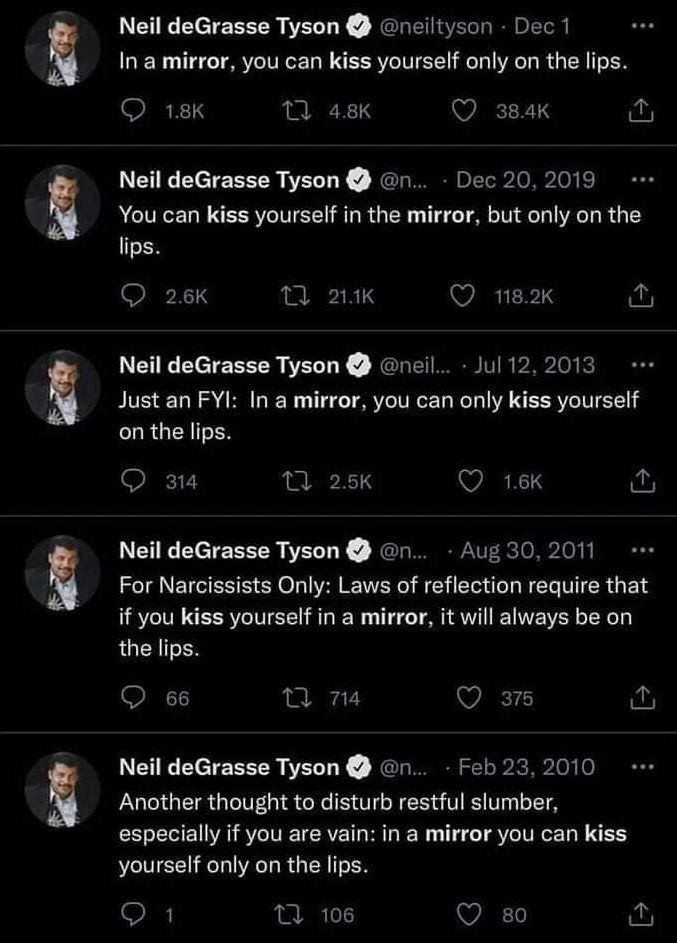Viewport: 677px width, 943px height.
Task: Share the Aug 30, 2011 tweet
Action: [x=643, y=698]
